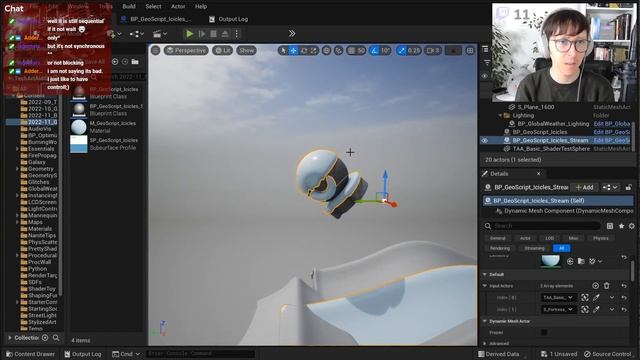This screenshot has width=640, height=360.
Task: Browse to material asset folder icon
Action: (x=581, y=261)
